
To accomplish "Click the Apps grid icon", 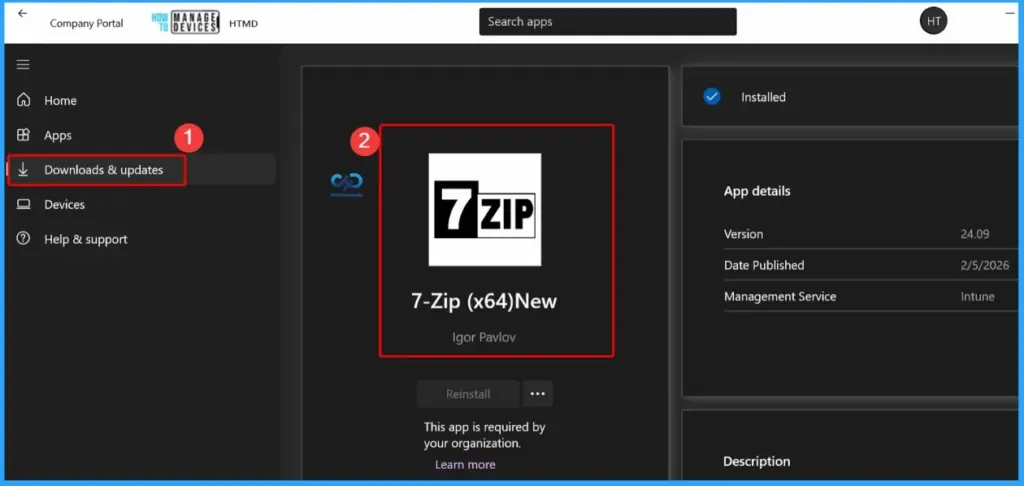I will [24, 135].
